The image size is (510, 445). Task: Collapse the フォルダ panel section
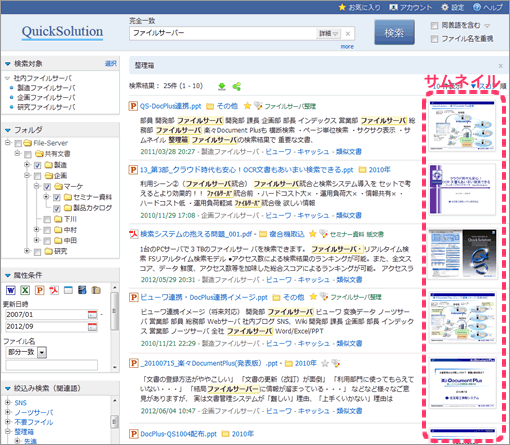pos(8,130)
